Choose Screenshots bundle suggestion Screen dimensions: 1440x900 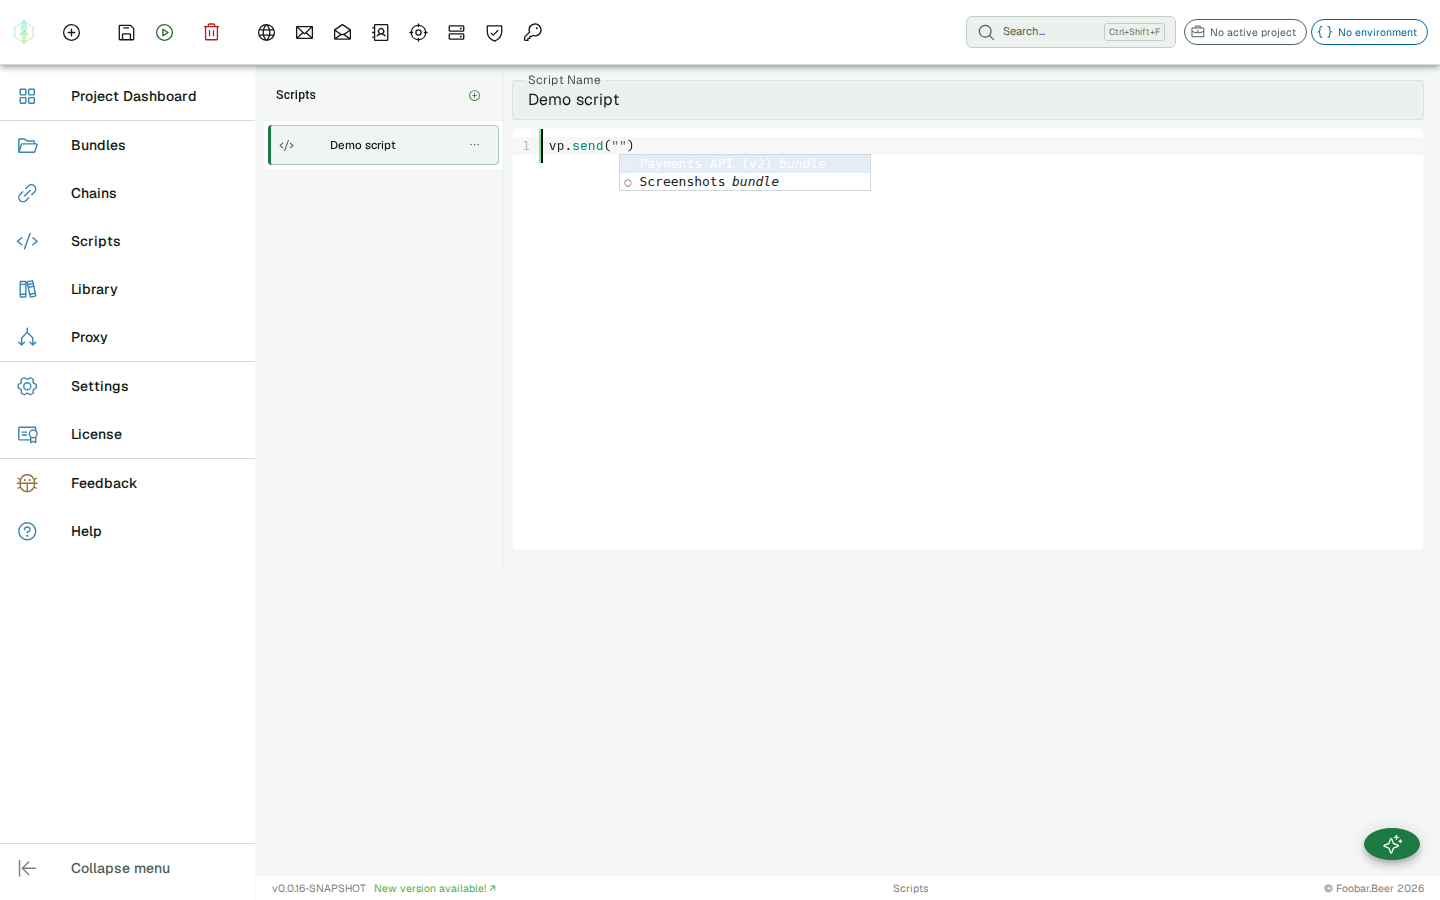coord(745,182)
